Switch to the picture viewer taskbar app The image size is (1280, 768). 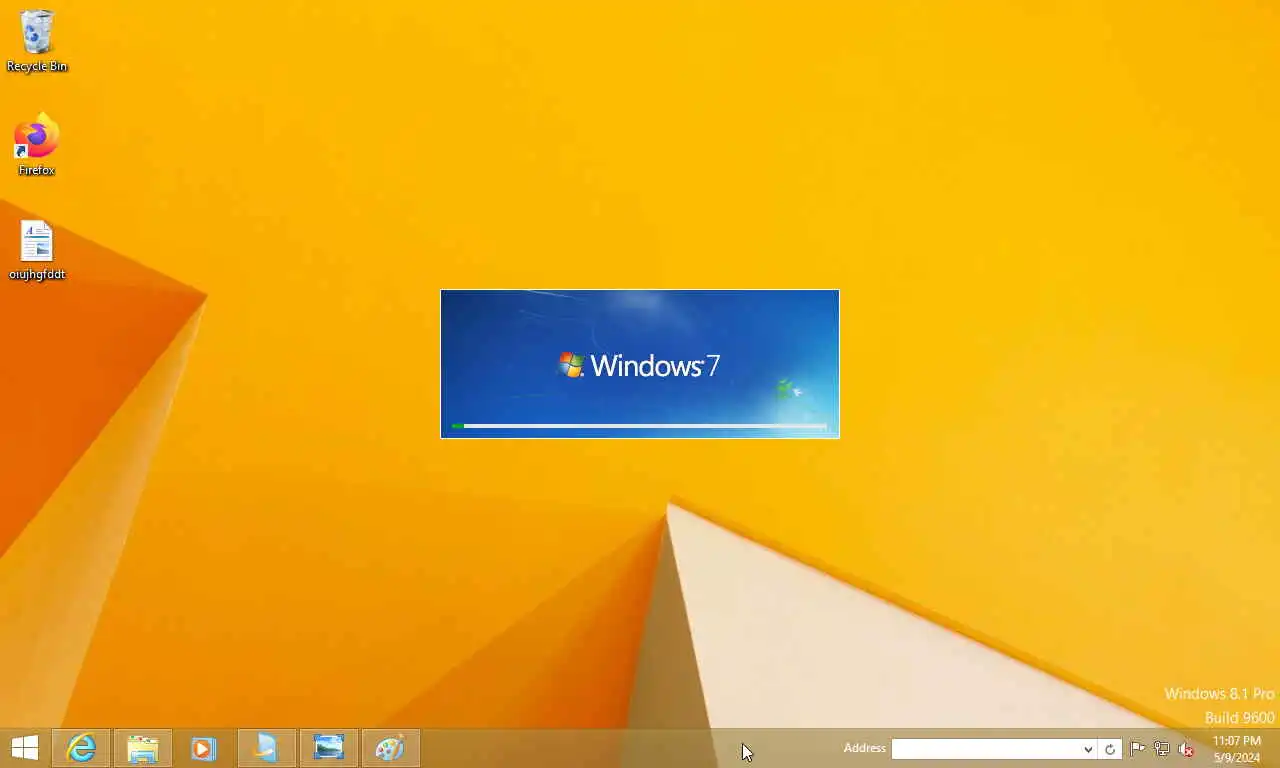tap(329, 748)
